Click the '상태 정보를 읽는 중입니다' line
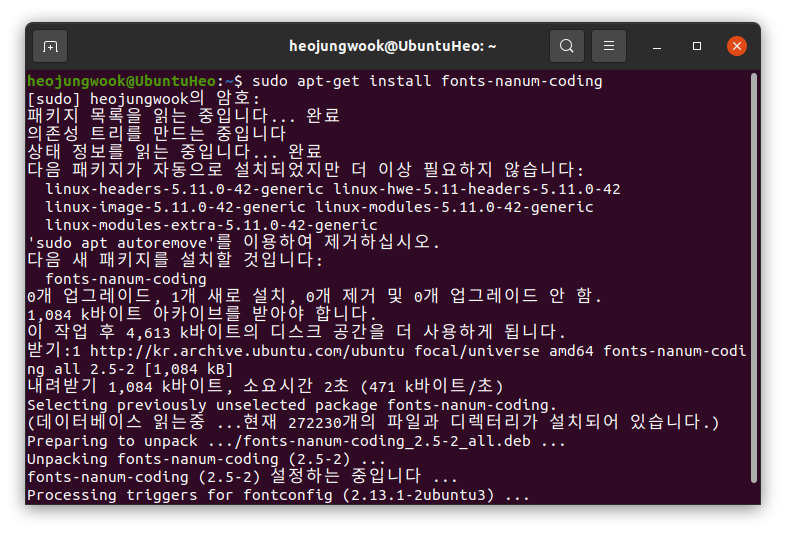The width and height of the screenshot is (786, 533). 174,152
